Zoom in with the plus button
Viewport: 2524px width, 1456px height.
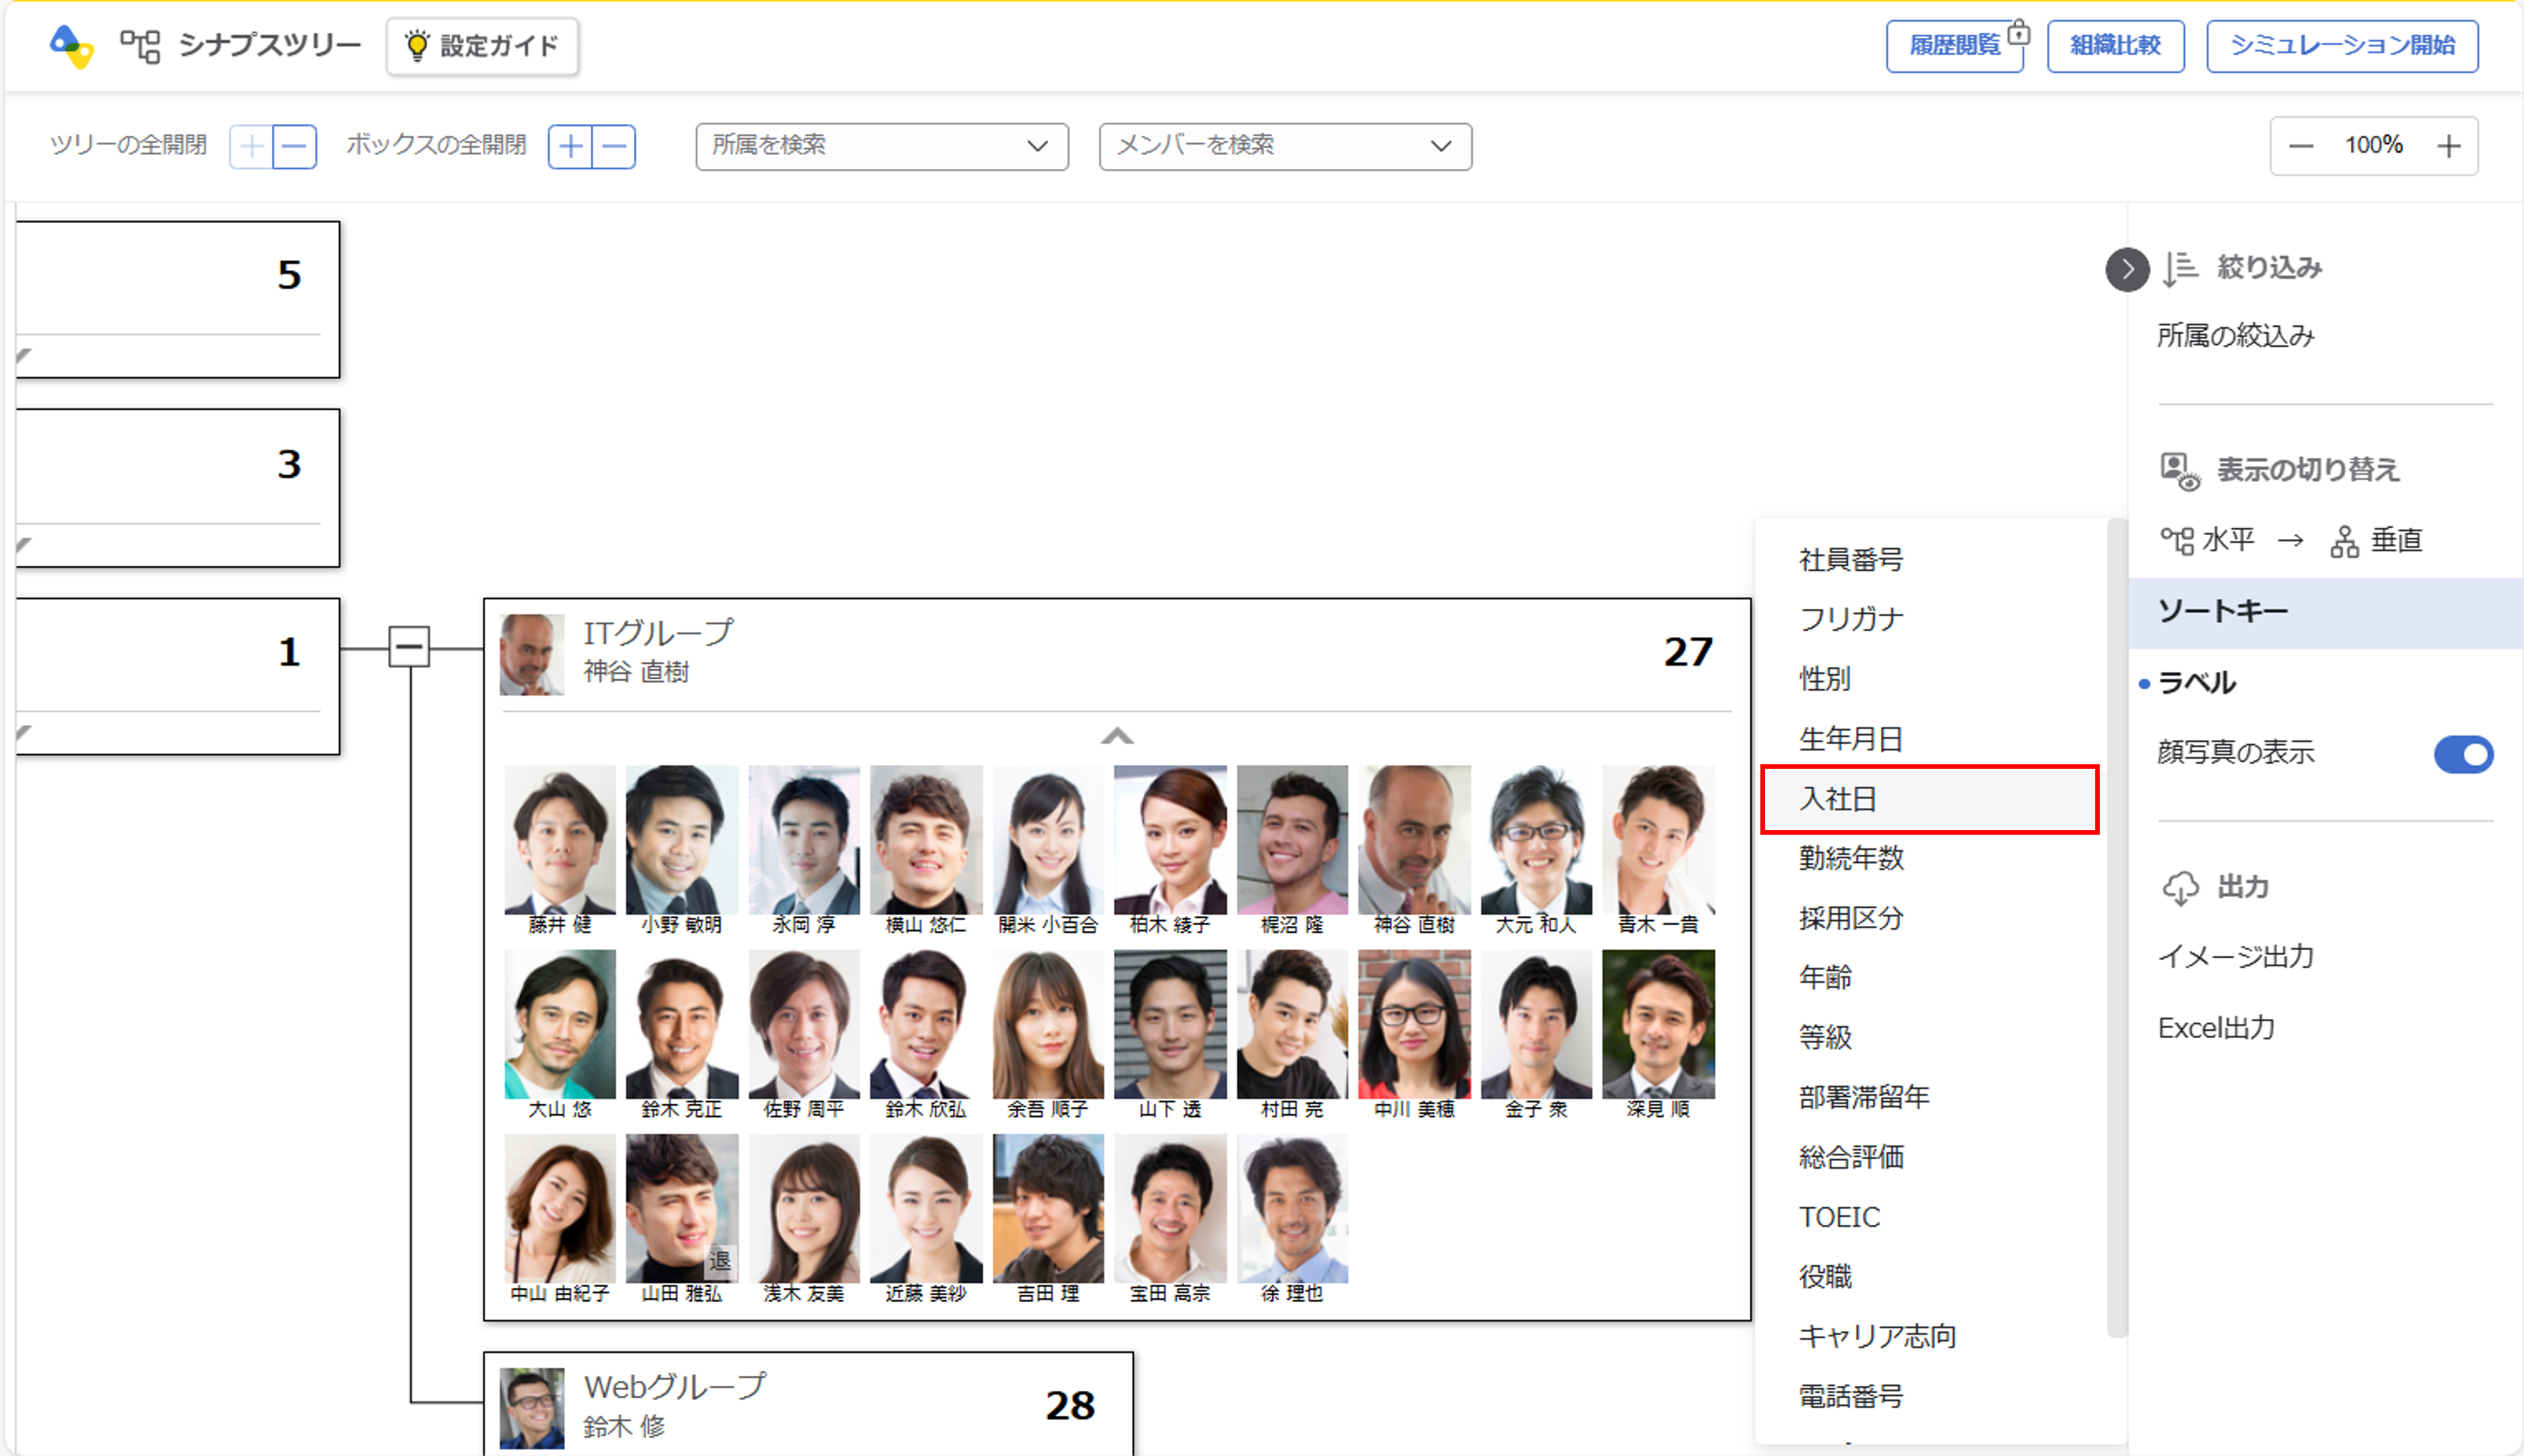[x=2448, y=146]
